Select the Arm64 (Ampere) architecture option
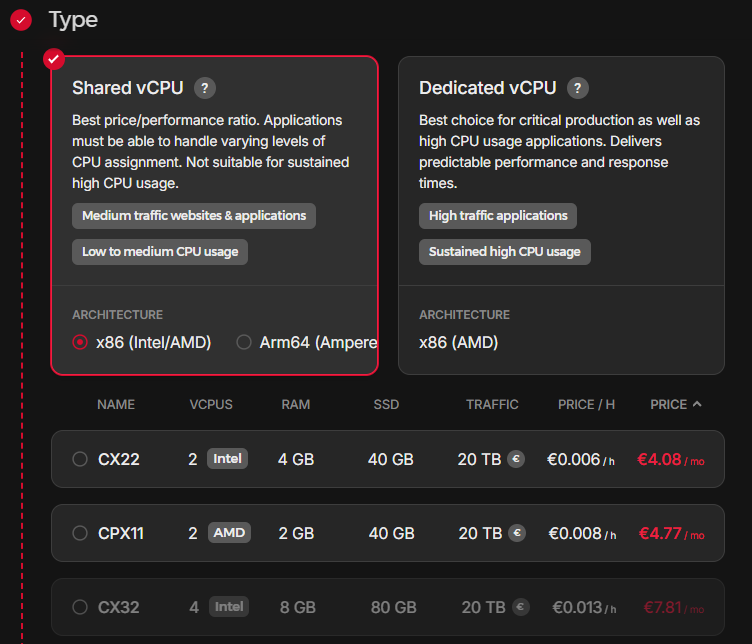The image size is (752, 644). pos(244,342)
